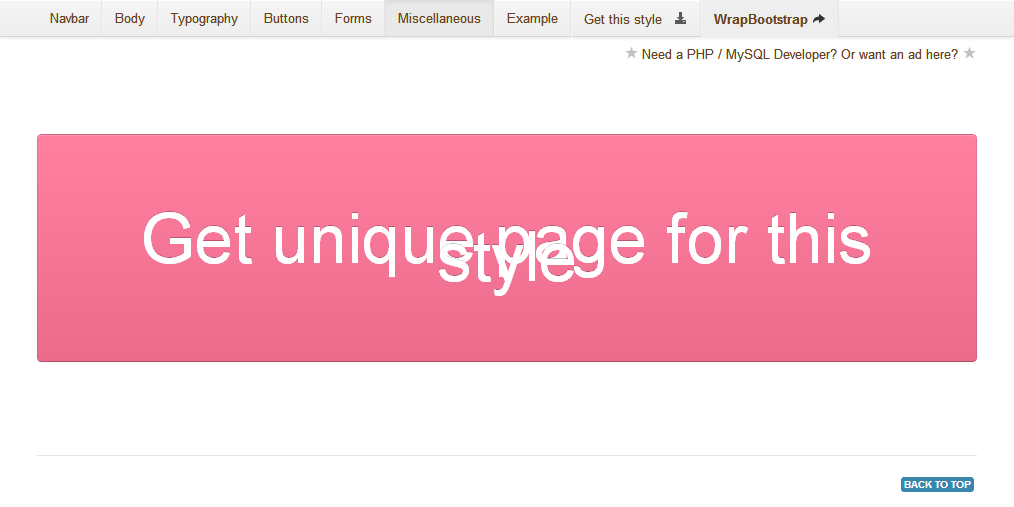Click the BACK TO TOP badge

[x=937, y=485]
